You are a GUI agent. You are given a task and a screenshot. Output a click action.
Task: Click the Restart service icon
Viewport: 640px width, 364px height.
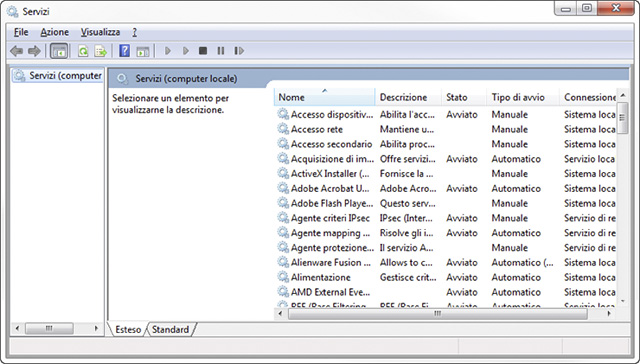239,51
